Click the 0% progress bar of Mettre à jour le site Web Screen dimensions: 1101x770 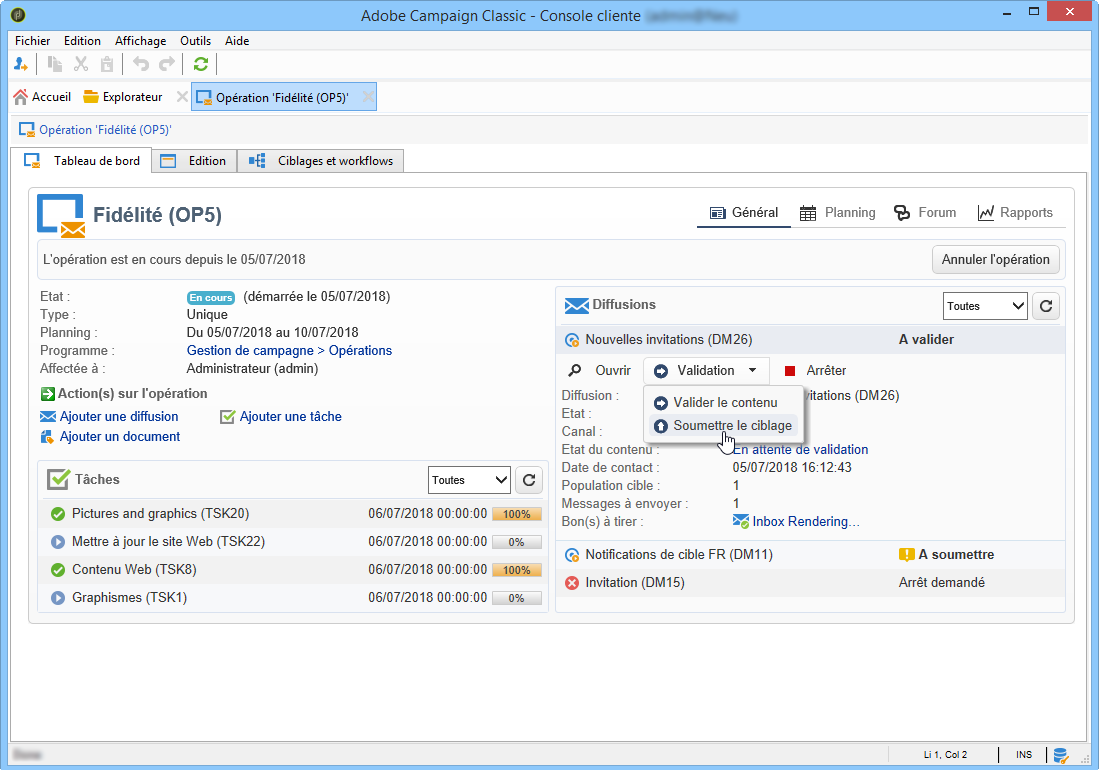coord(517,542)
